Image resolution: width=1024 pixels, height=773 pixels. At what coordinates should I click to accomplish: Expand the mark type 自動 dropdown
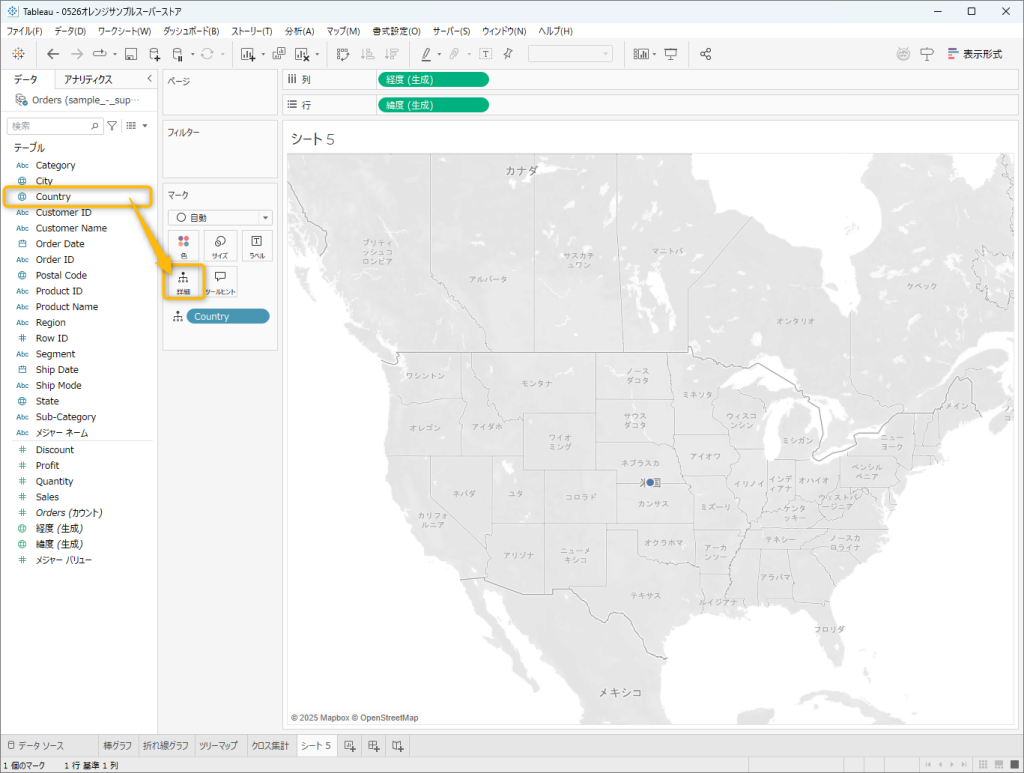point(220,217)
